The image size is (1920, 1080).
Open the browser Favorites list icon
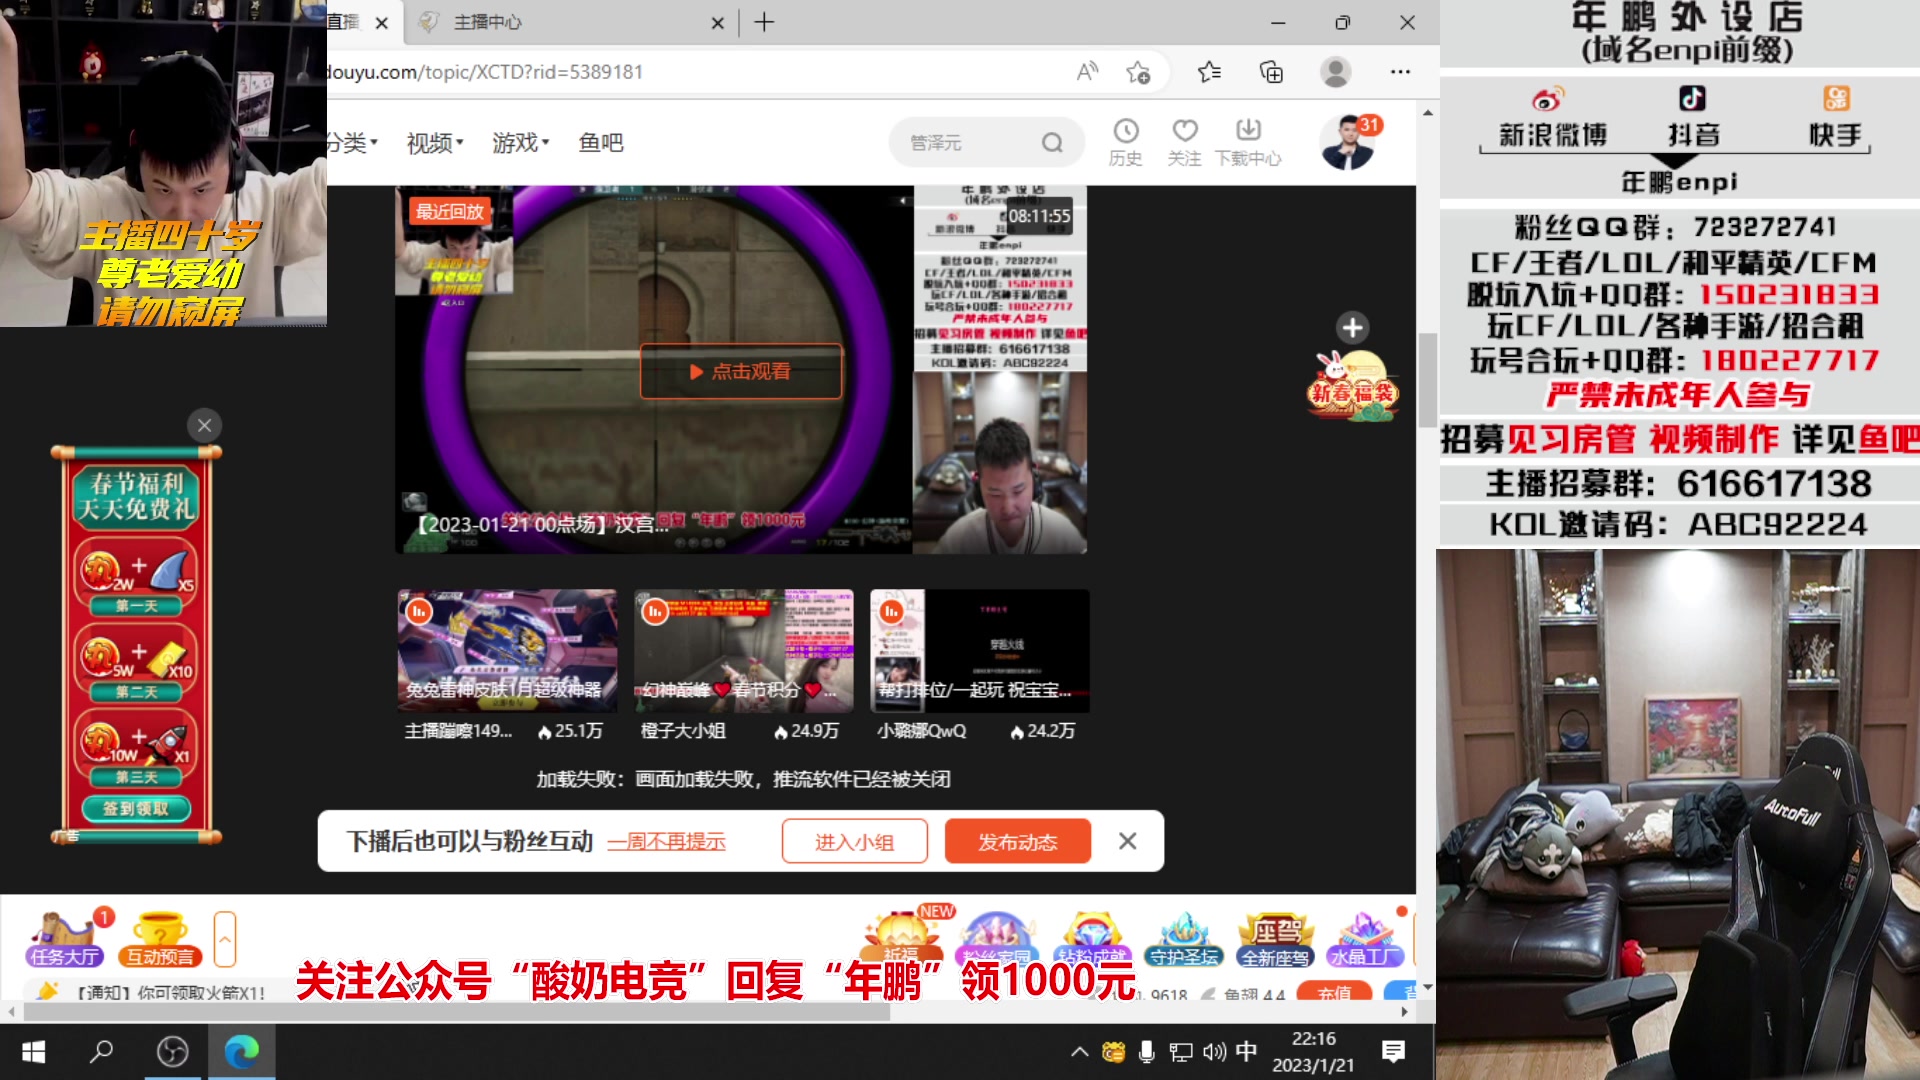[1209, 72]
